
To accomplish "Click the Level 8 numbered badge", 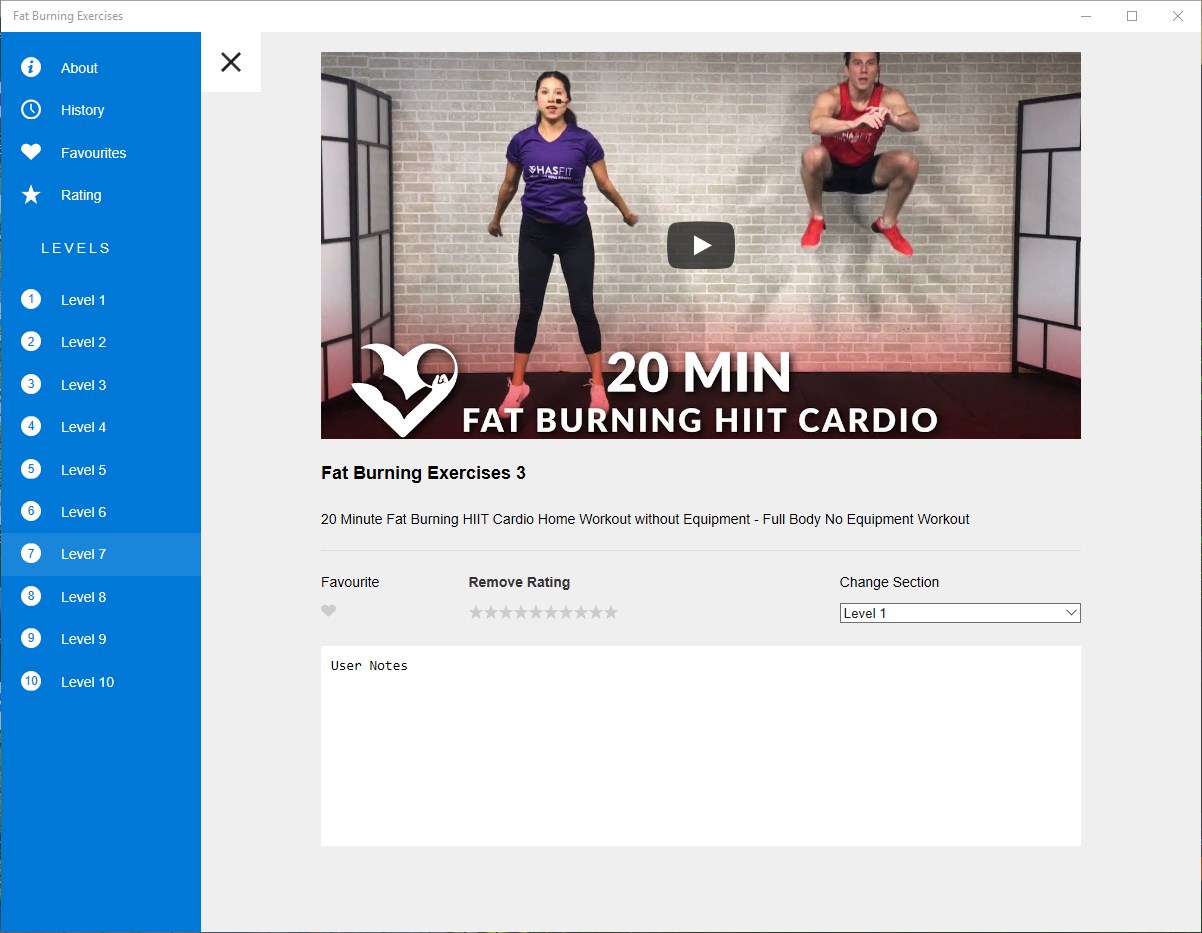I will [x=30, y=596].
